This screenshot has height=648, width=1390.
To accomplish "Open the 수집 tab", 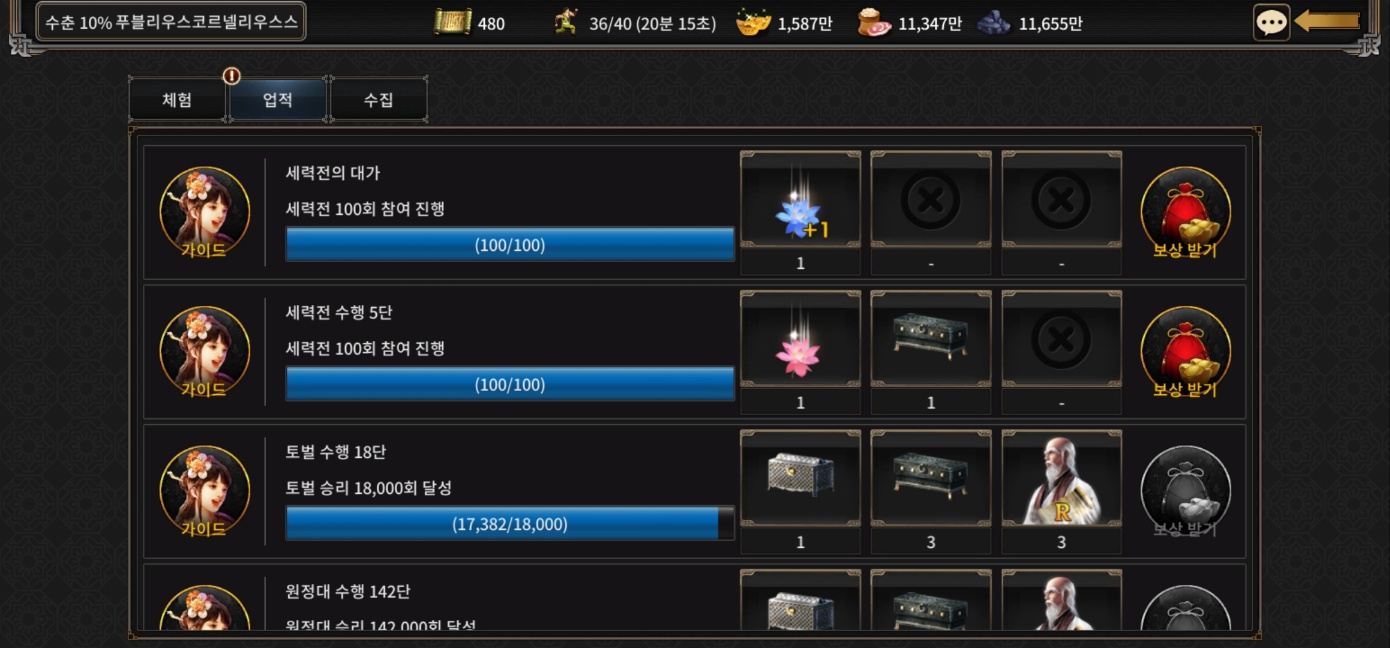I will (379, 100).
